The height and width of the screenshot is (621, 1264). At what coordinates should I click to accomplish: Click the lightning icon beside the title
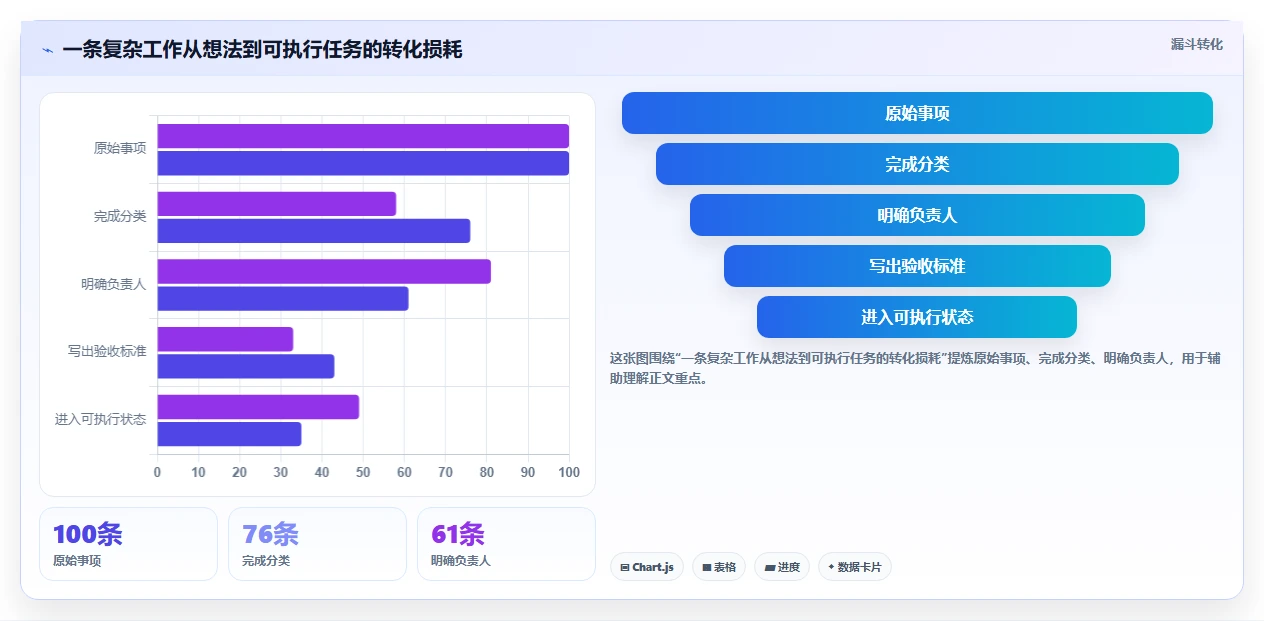48,50
